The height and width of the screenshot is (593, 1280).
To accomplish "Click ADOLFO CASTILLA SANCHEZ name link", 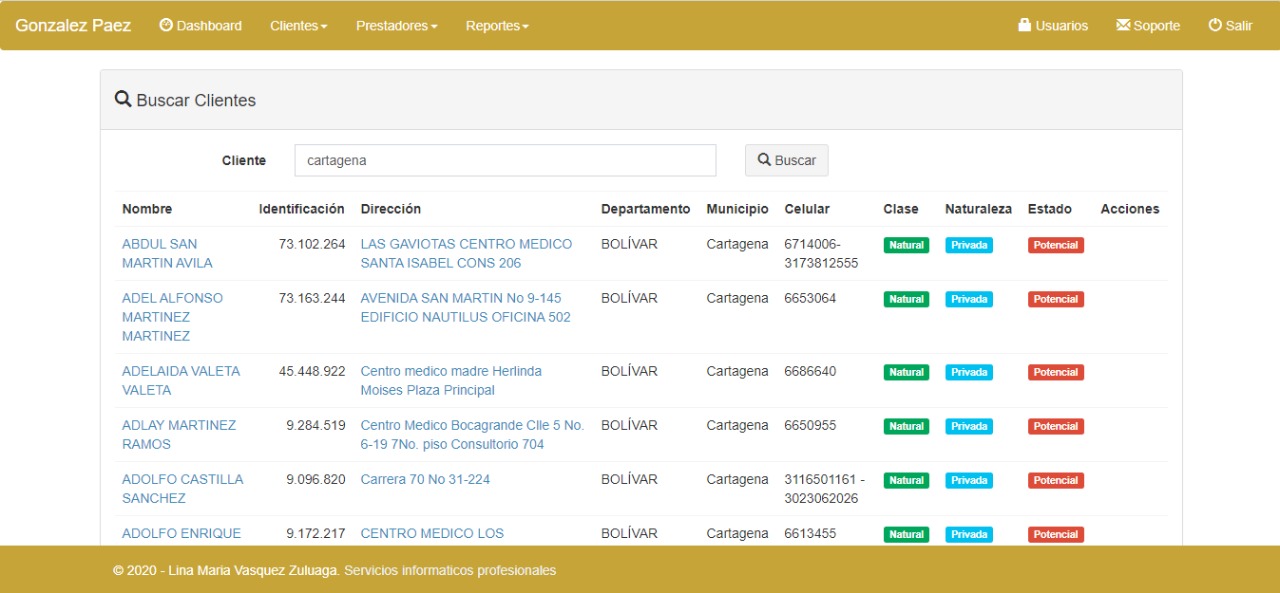I will point(182,488).
